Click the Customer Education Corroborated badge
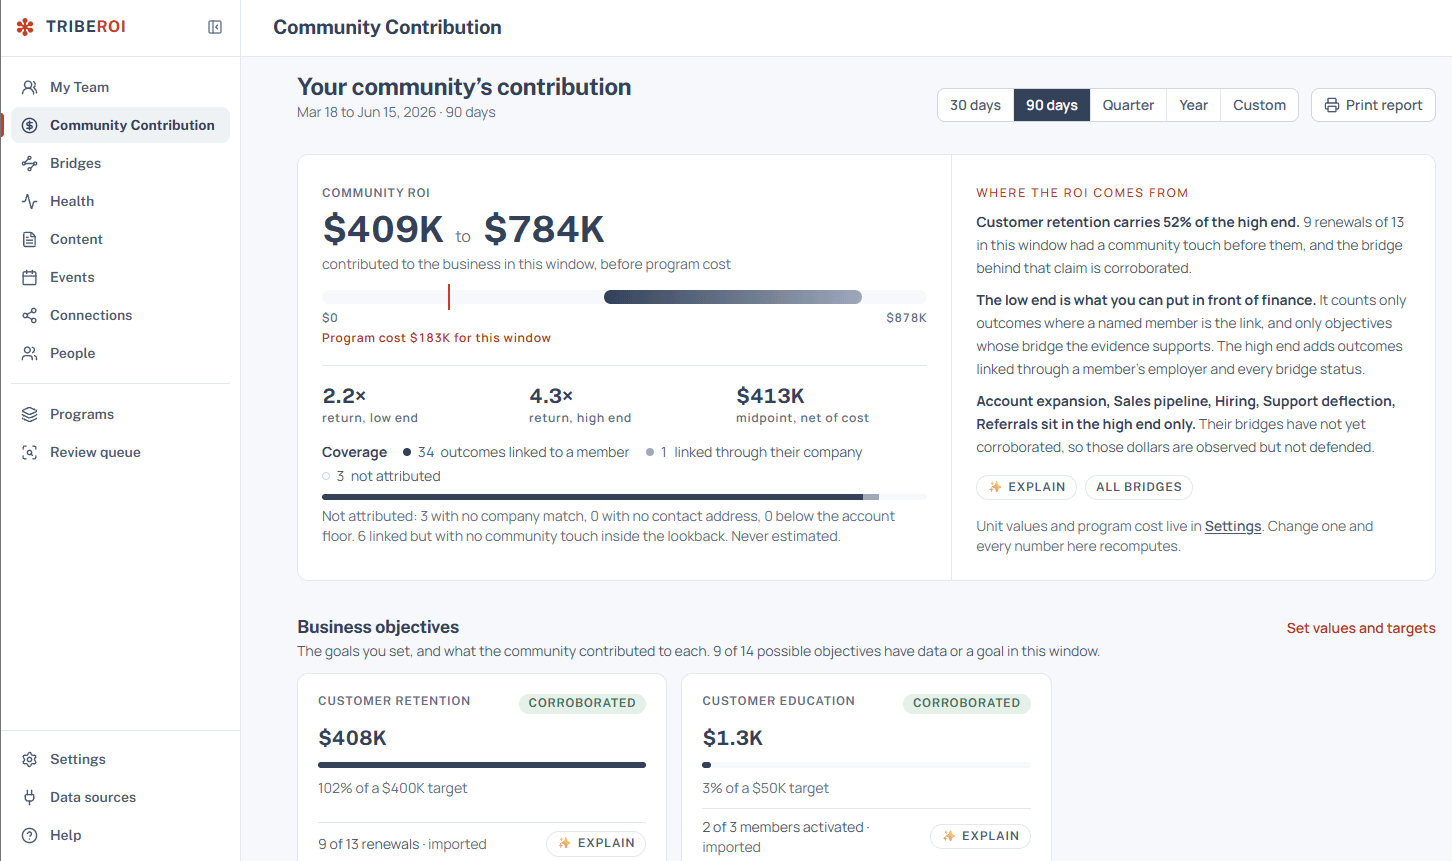The image size is (1452, 861). pyautogui.click(x=967, y=703)
